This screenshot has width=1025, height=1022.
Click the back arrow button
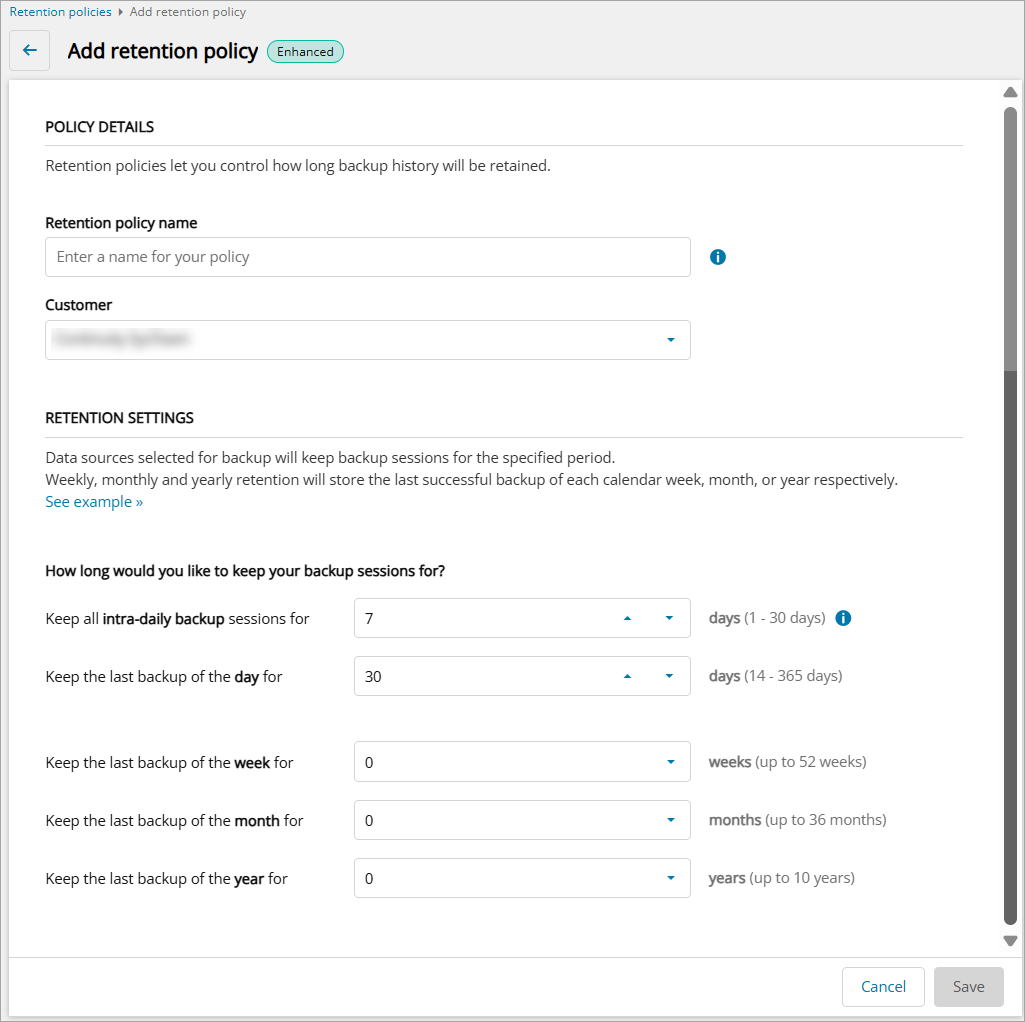[29, 51]
